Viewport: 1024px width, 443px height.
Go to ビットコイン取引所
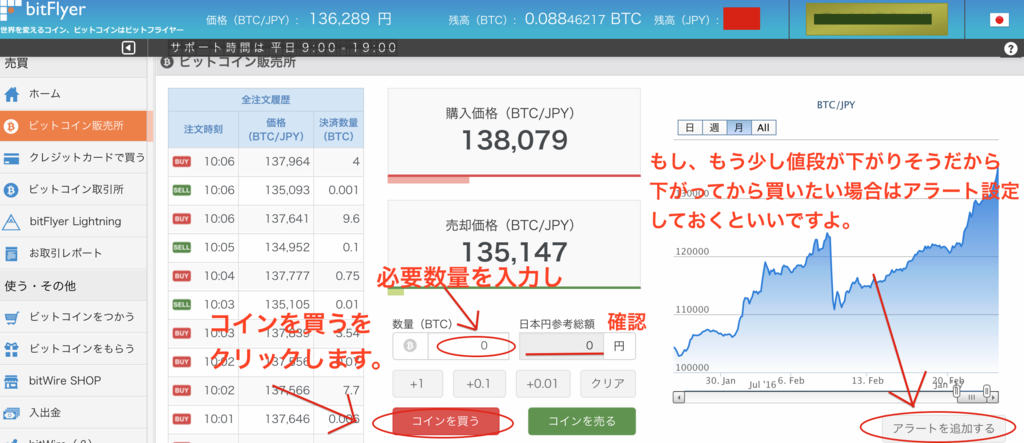[x=73, y=190]
